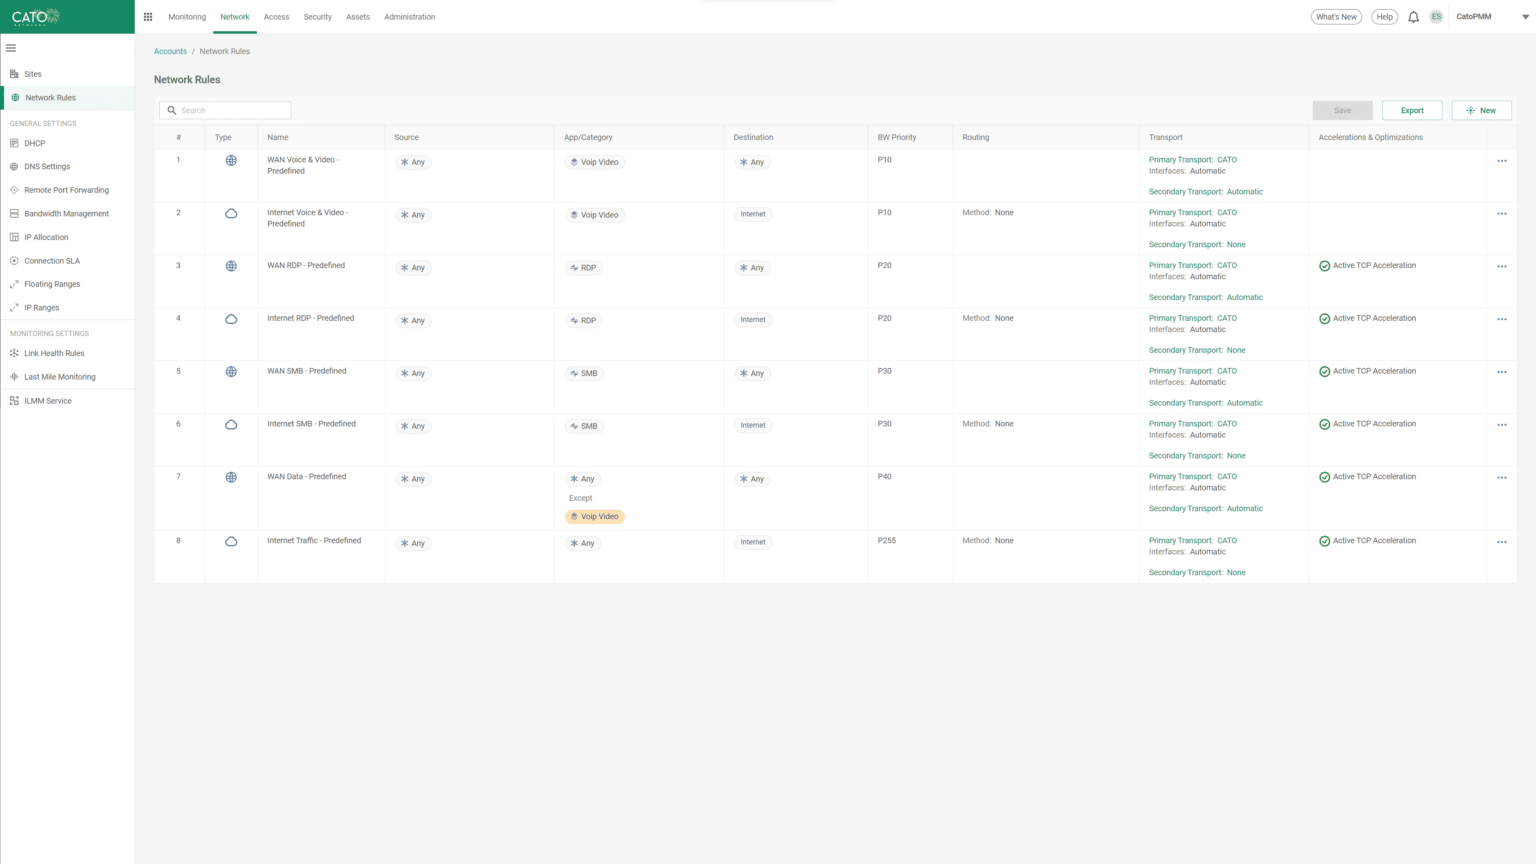Open the apps grid icon

coord(148,17)
